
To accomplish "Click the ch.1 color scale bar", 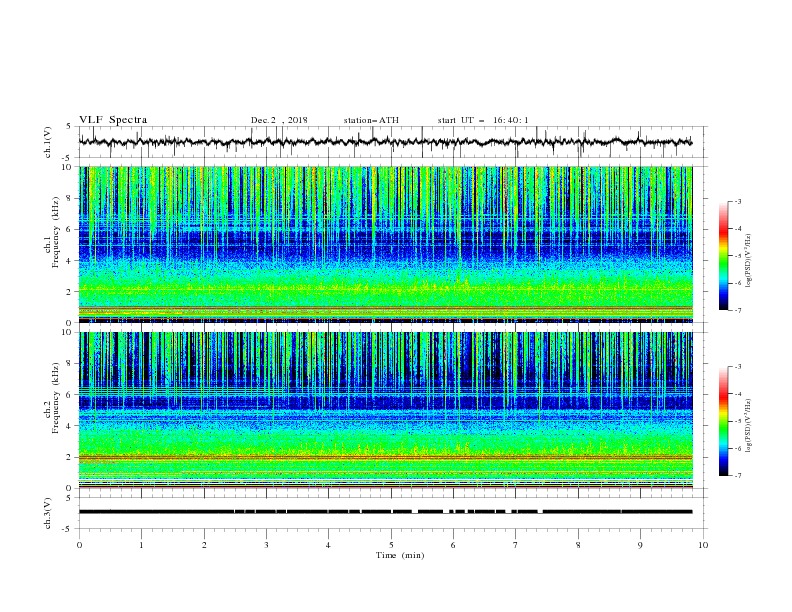I will click(x=723, y=255).
